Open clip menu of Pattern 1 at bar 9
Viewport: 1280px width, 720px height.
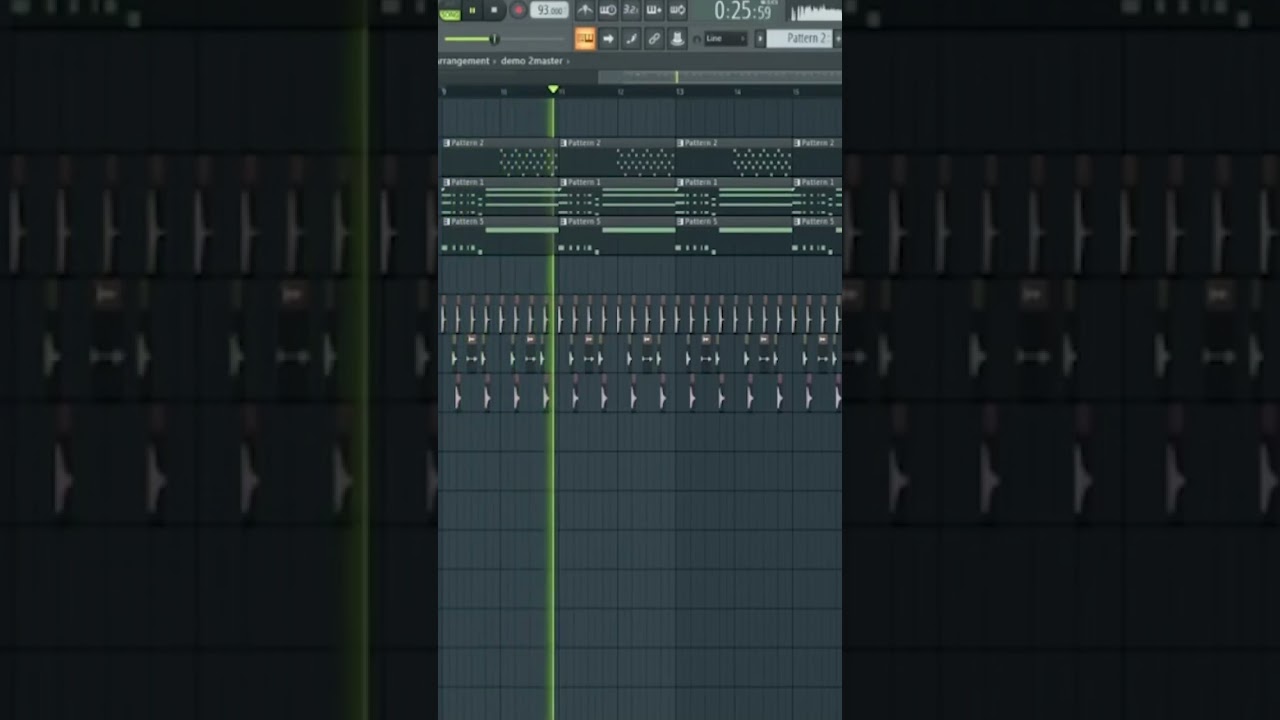coord(446,182)
